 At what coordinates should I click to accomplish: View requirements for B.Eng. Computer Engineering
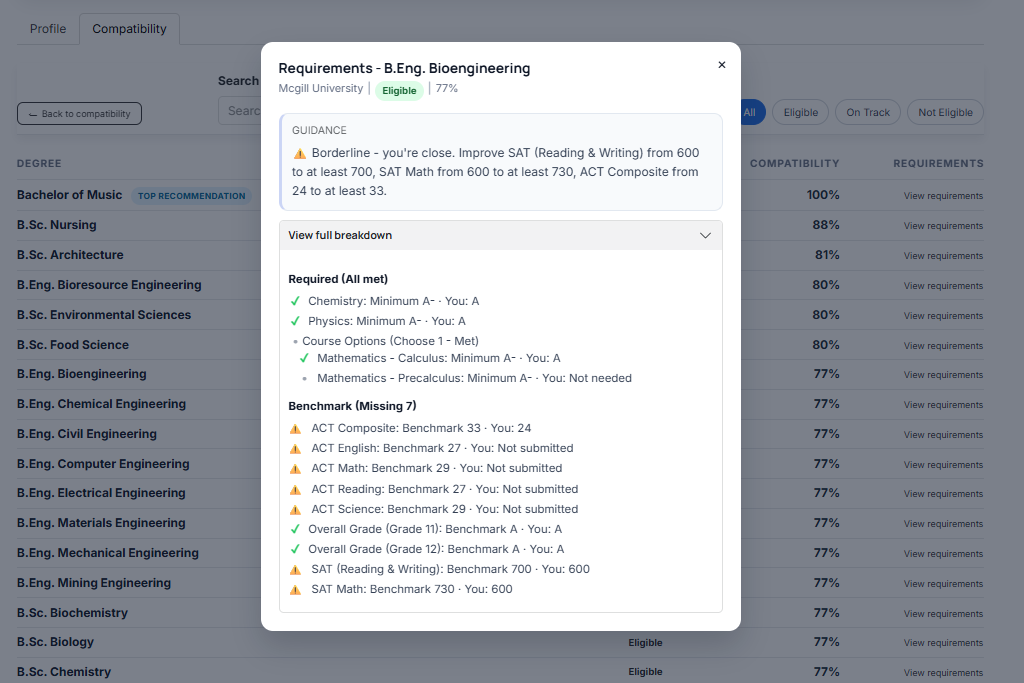click(943, 465)
